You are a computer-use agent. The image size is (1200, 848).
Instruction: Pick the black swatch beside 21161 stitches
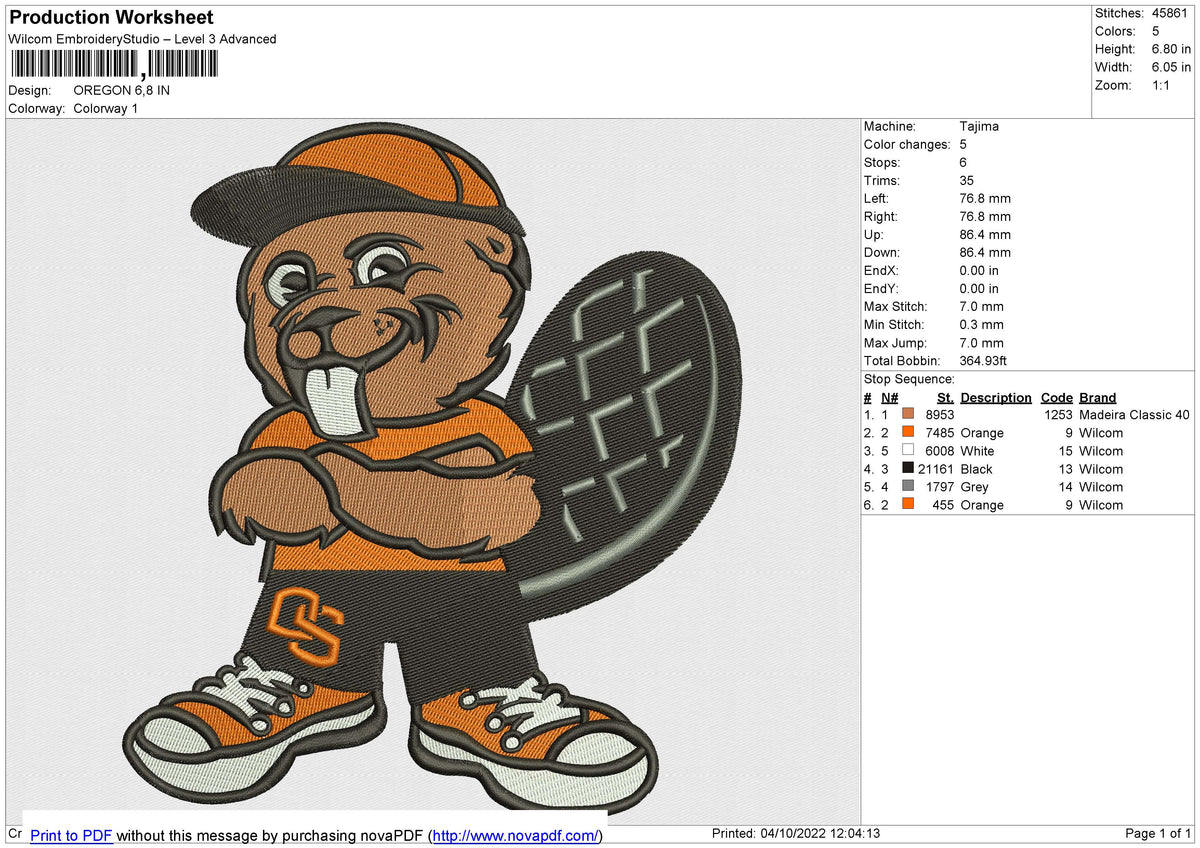908,468
